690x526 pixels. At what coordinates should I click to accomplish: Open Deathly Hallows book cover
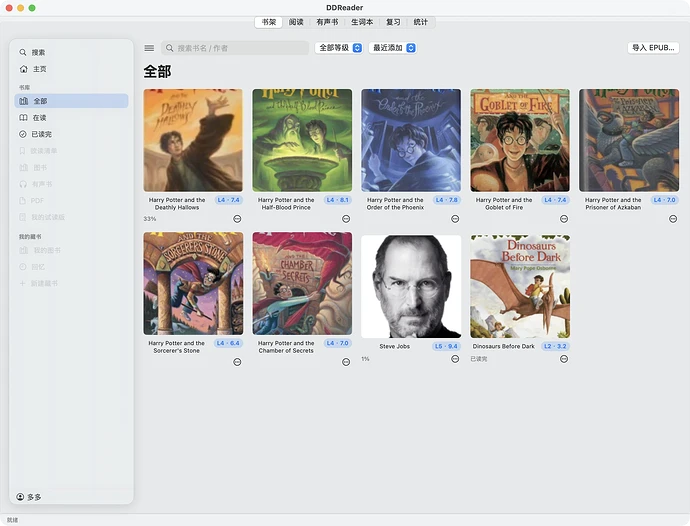pyautogui.click(x=193, y=140)
